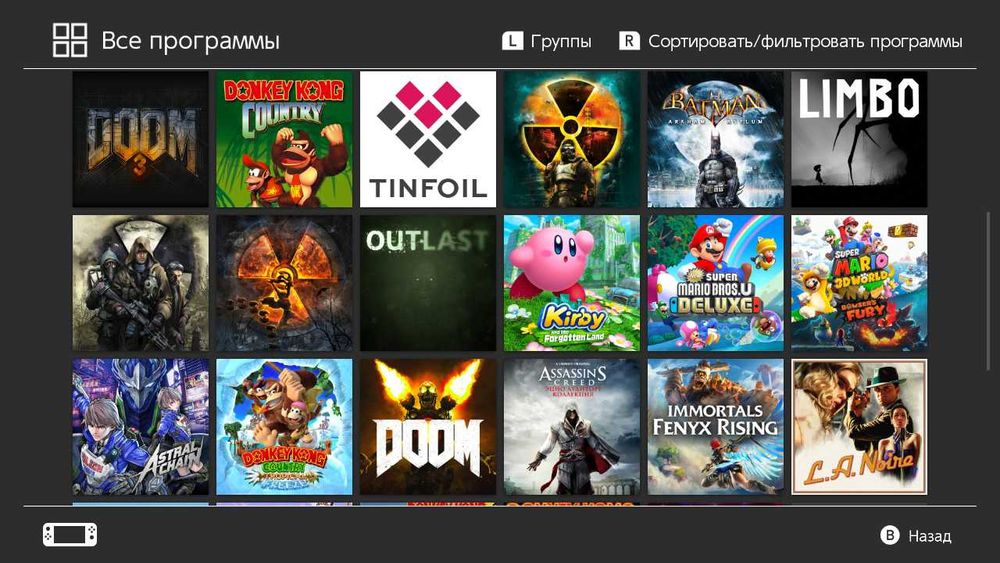Launch Batman Arkham Asylum
Viewport: 1000px width, 563px height.
716,139
